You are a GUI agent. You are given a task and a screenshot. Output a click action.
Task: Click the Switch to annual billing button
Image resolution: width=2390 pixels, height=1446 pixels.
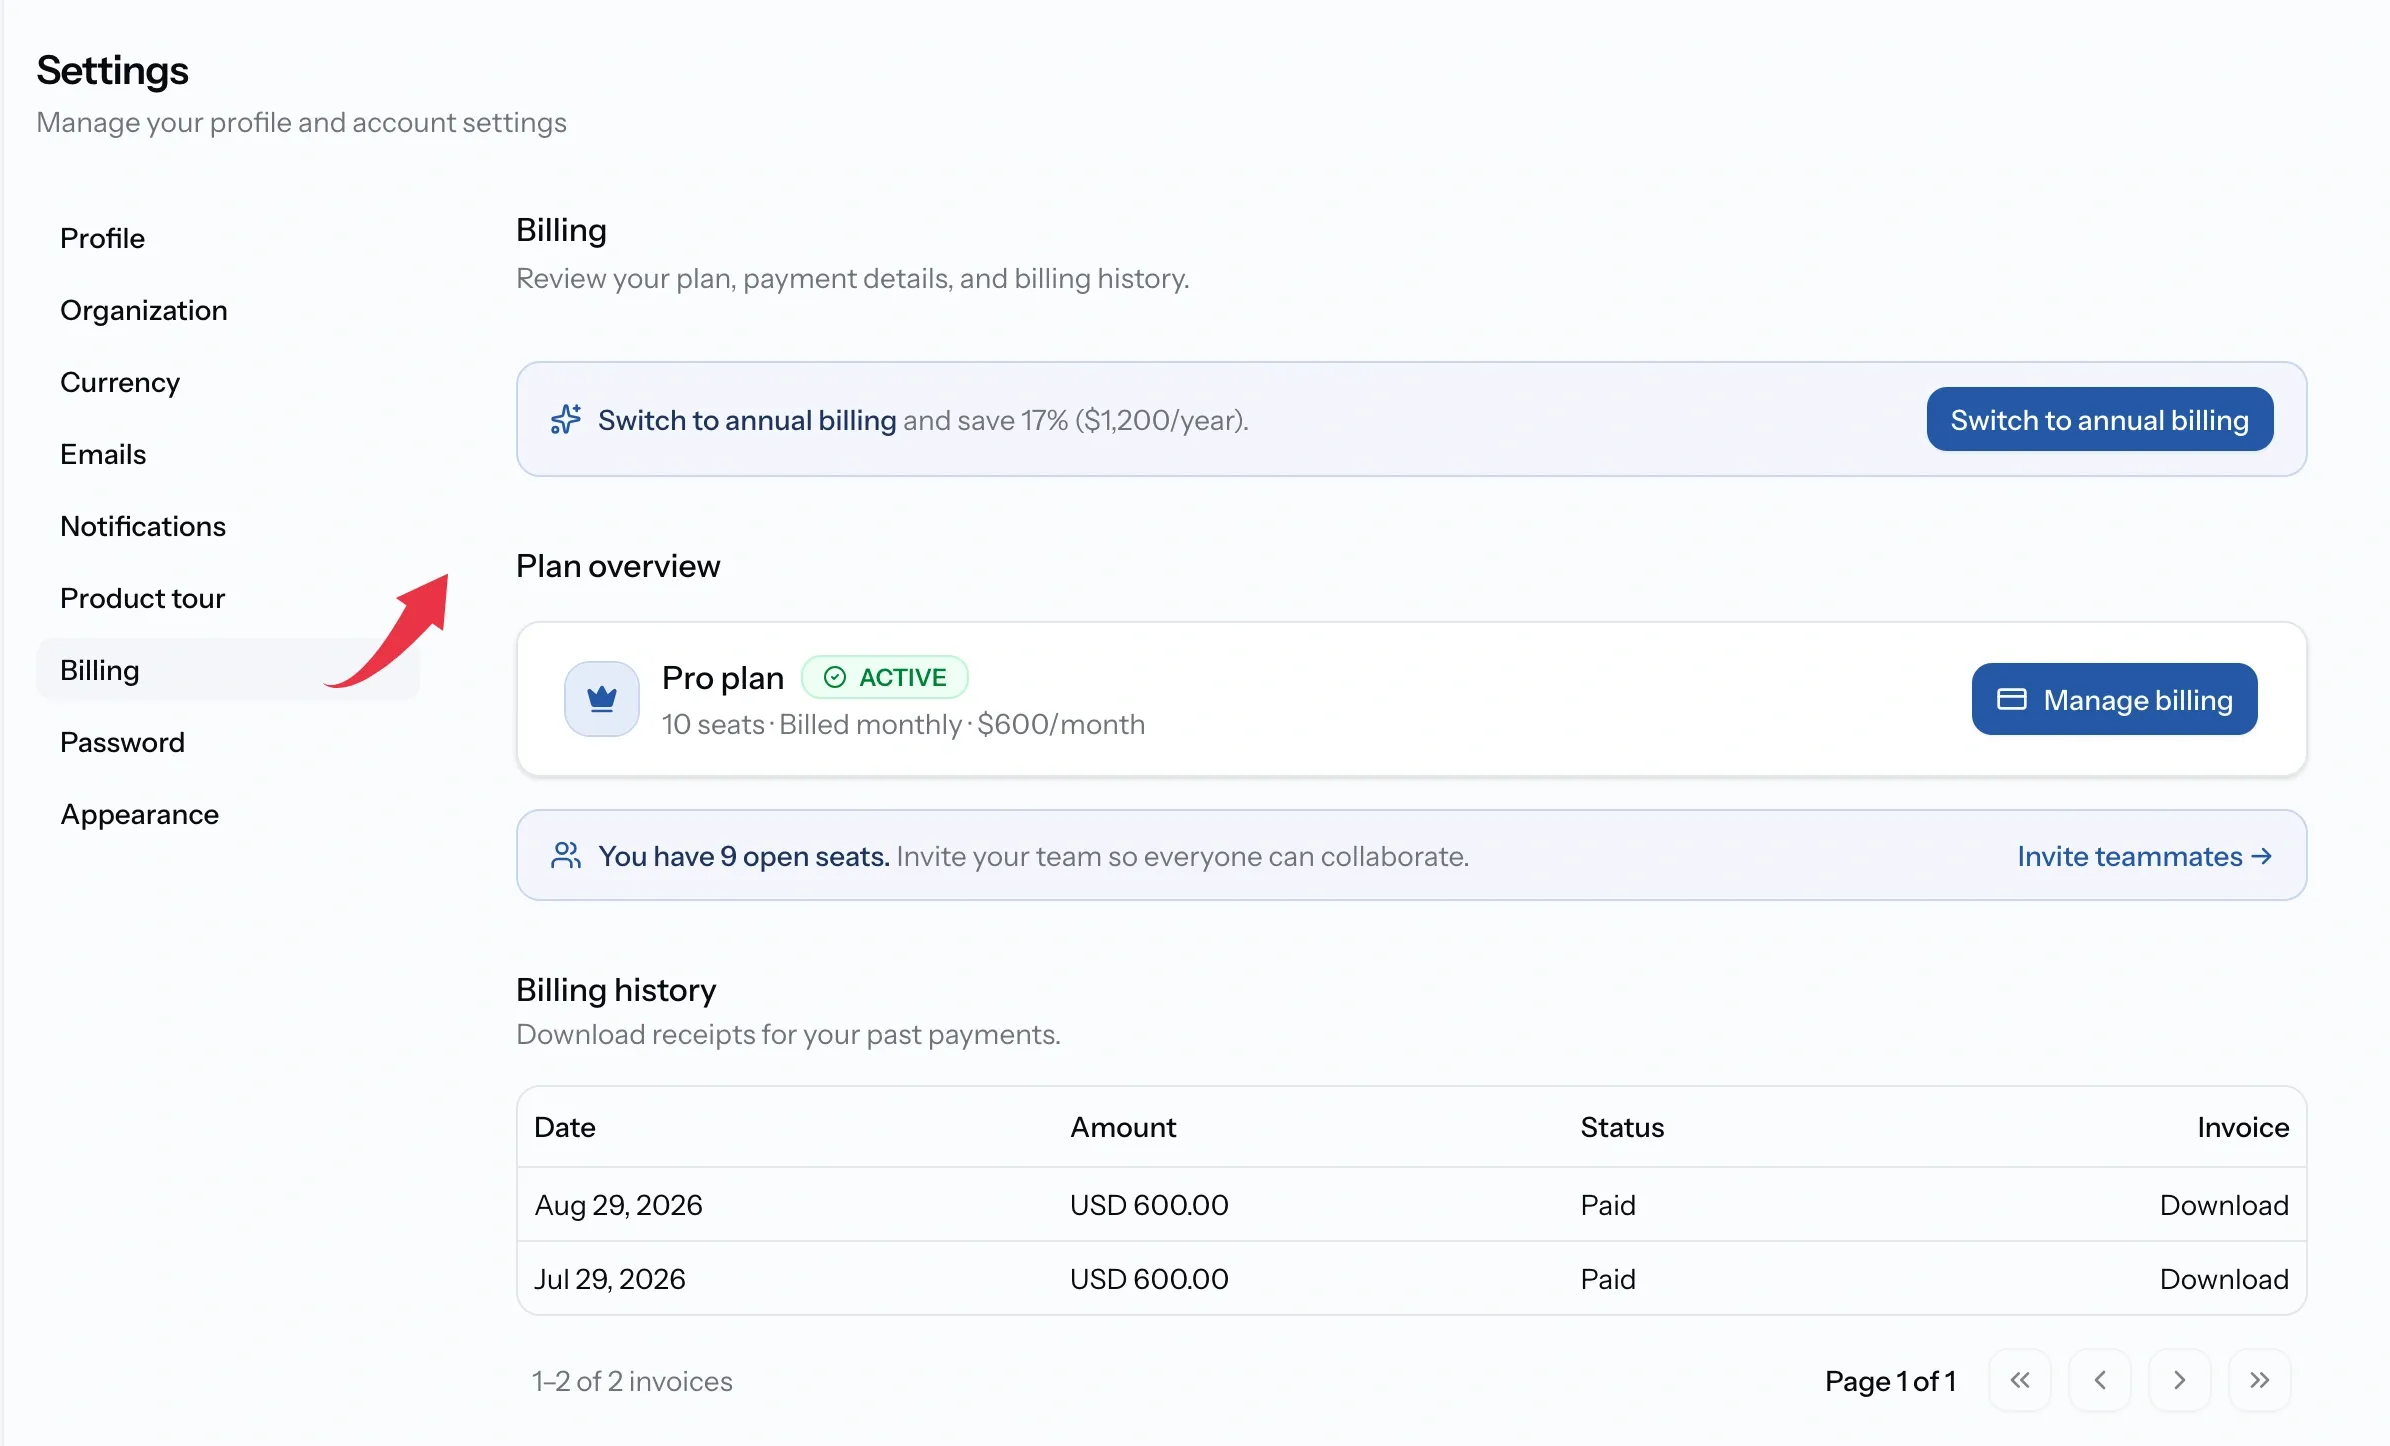click(x=2100, y=419)
